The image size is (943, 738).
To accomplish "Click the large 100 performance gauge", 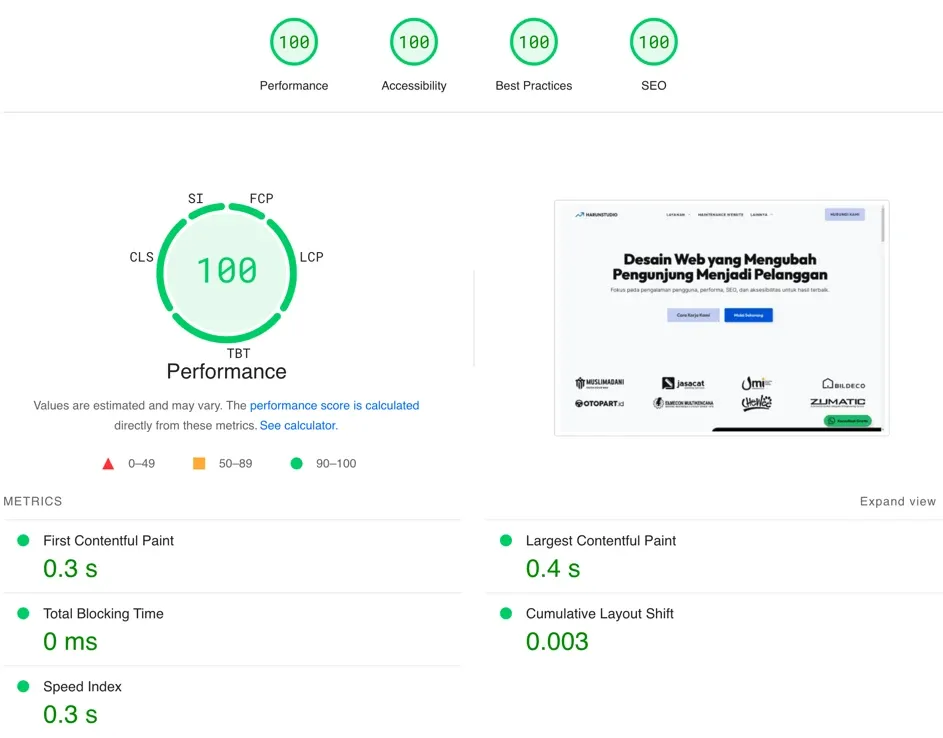I will 227,272.
